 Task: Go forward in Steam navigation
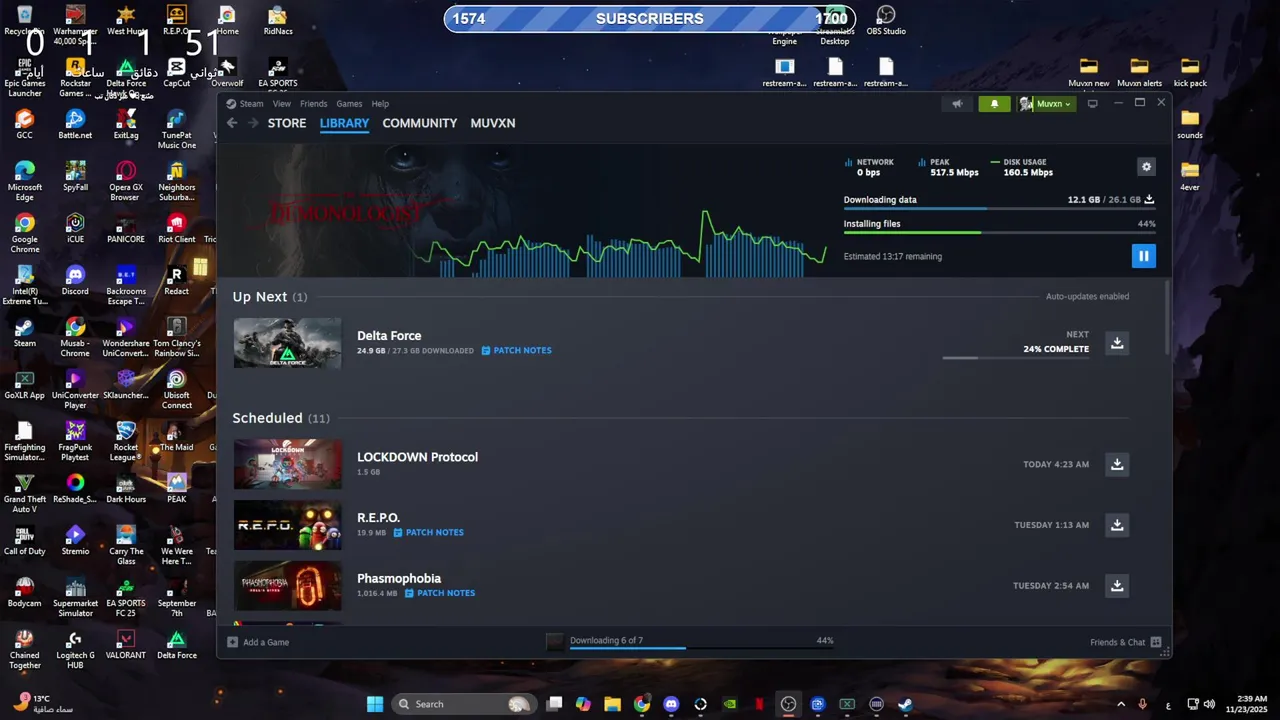pos(253,123)
